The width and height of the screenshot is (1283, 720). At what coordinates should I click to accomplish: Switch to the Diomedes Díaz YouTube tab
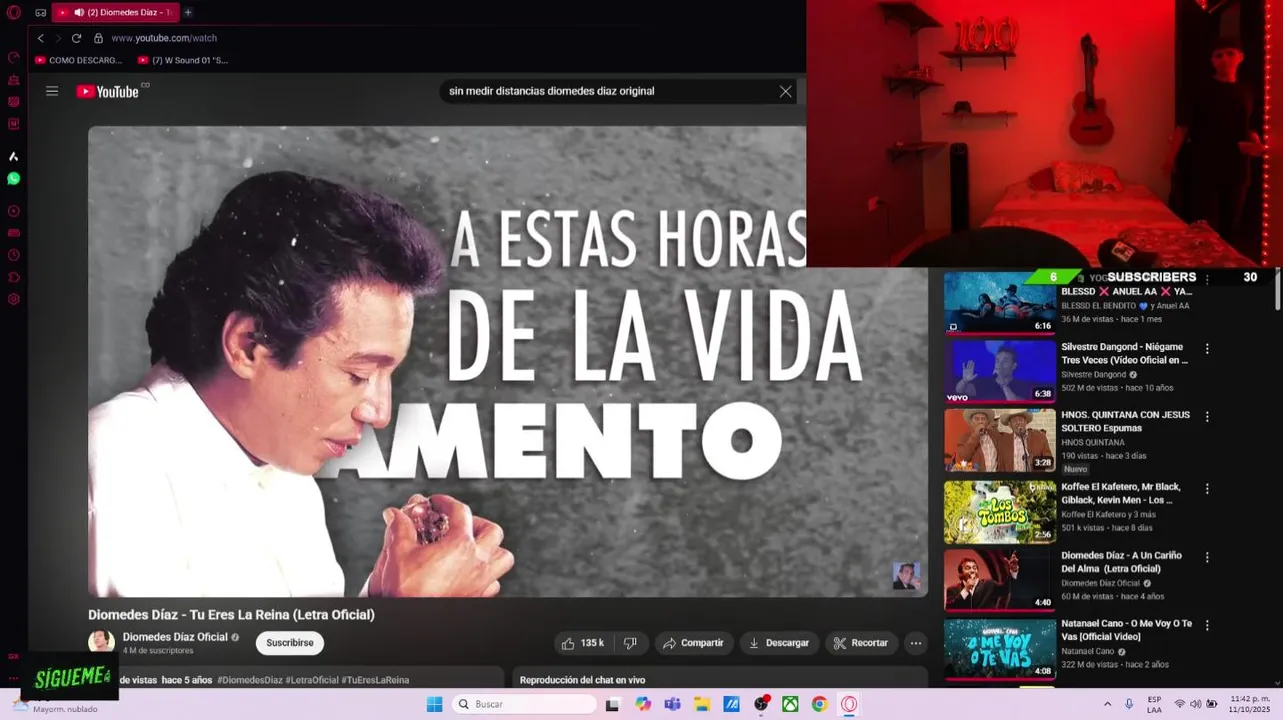point(114,12)
